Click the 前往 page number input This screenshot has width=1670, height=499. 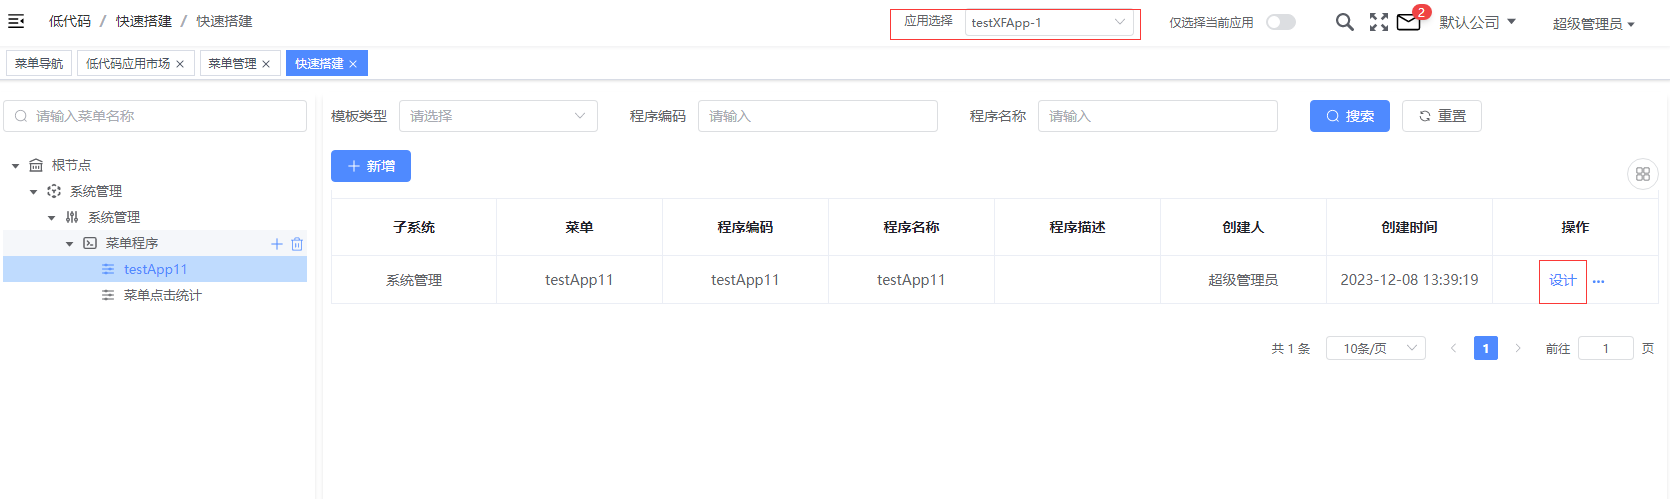1605,348
